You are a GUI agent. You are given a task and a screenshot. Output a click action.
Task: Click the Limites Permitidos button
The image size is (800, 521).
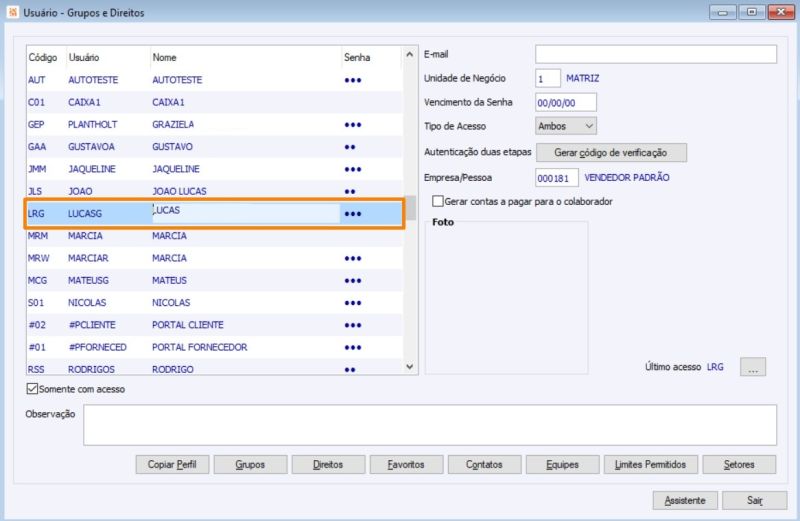pos(651,464)
